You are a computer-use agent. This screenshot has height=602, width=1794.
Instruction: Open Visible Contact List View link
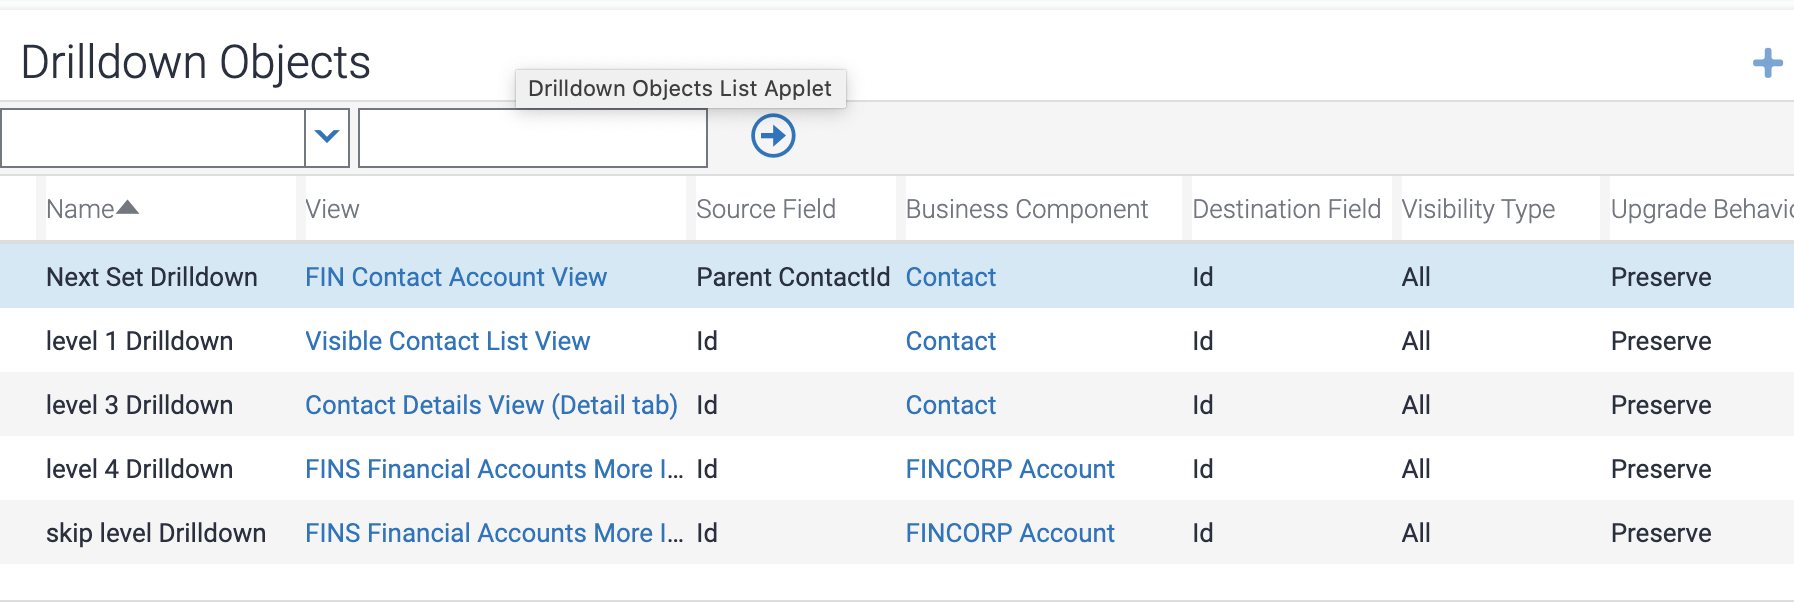click(448, 341)
